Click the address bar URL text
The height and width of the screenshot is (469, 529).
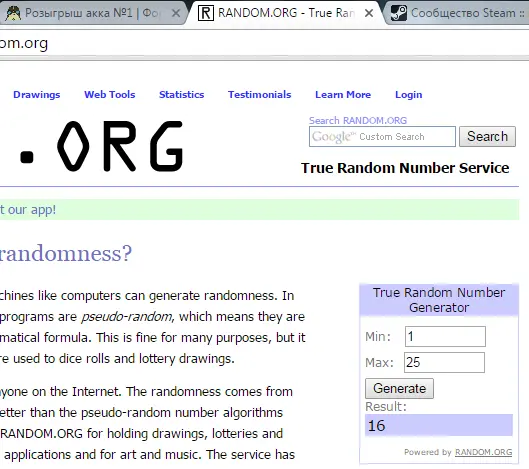pos(24,43)
